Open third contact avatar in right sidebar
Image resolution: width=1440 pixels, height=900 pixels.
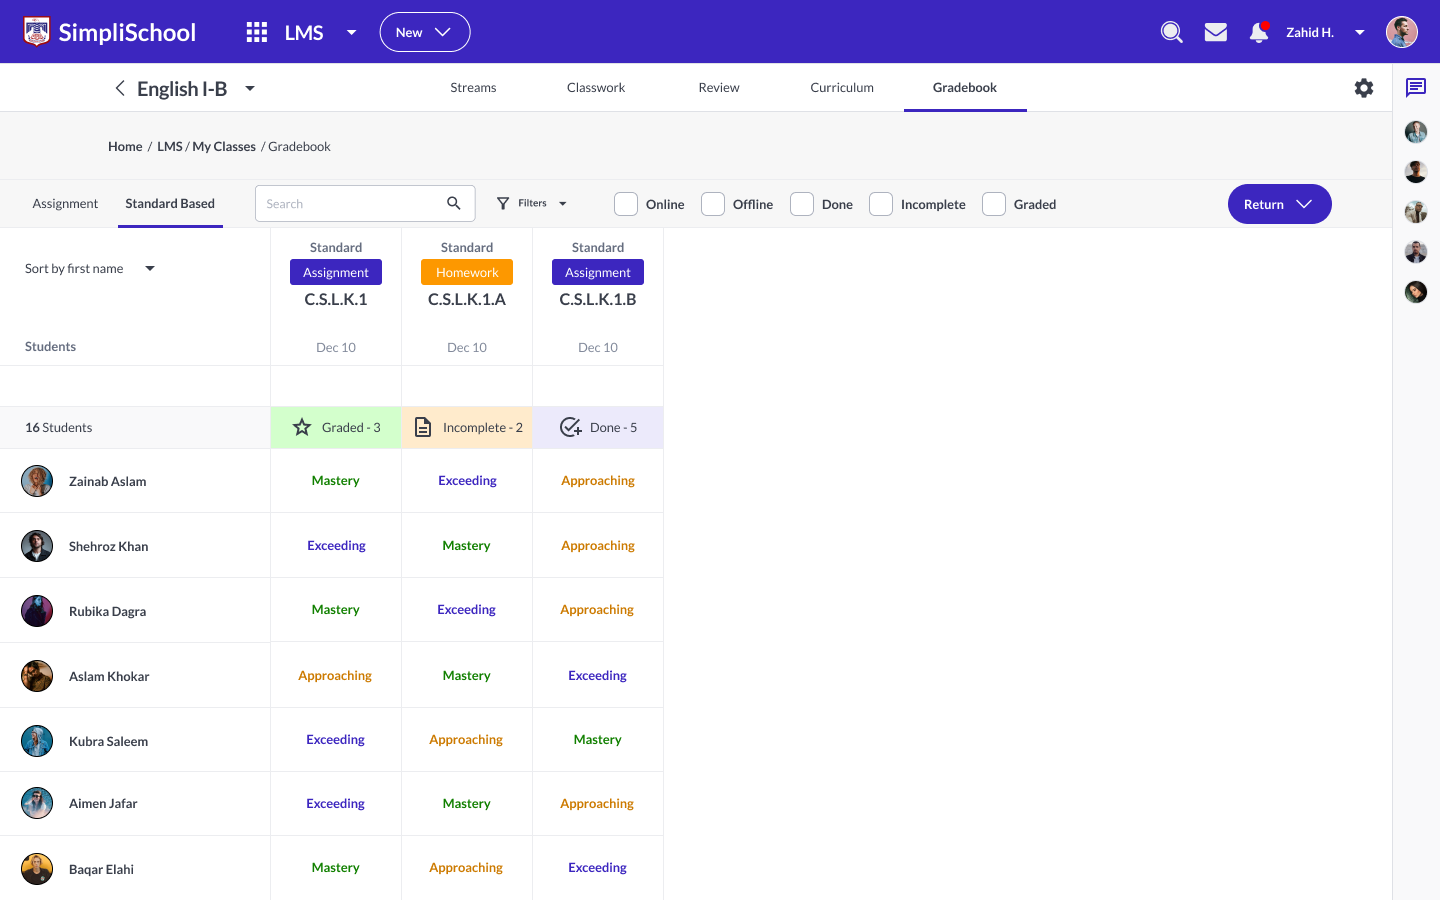pyautogui.click(x=1416, y=212)
